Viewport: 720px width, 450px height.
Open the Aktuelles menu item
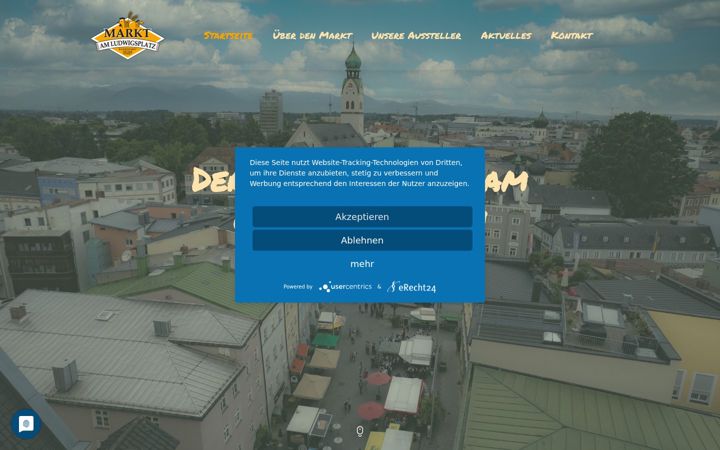point(506,35)
